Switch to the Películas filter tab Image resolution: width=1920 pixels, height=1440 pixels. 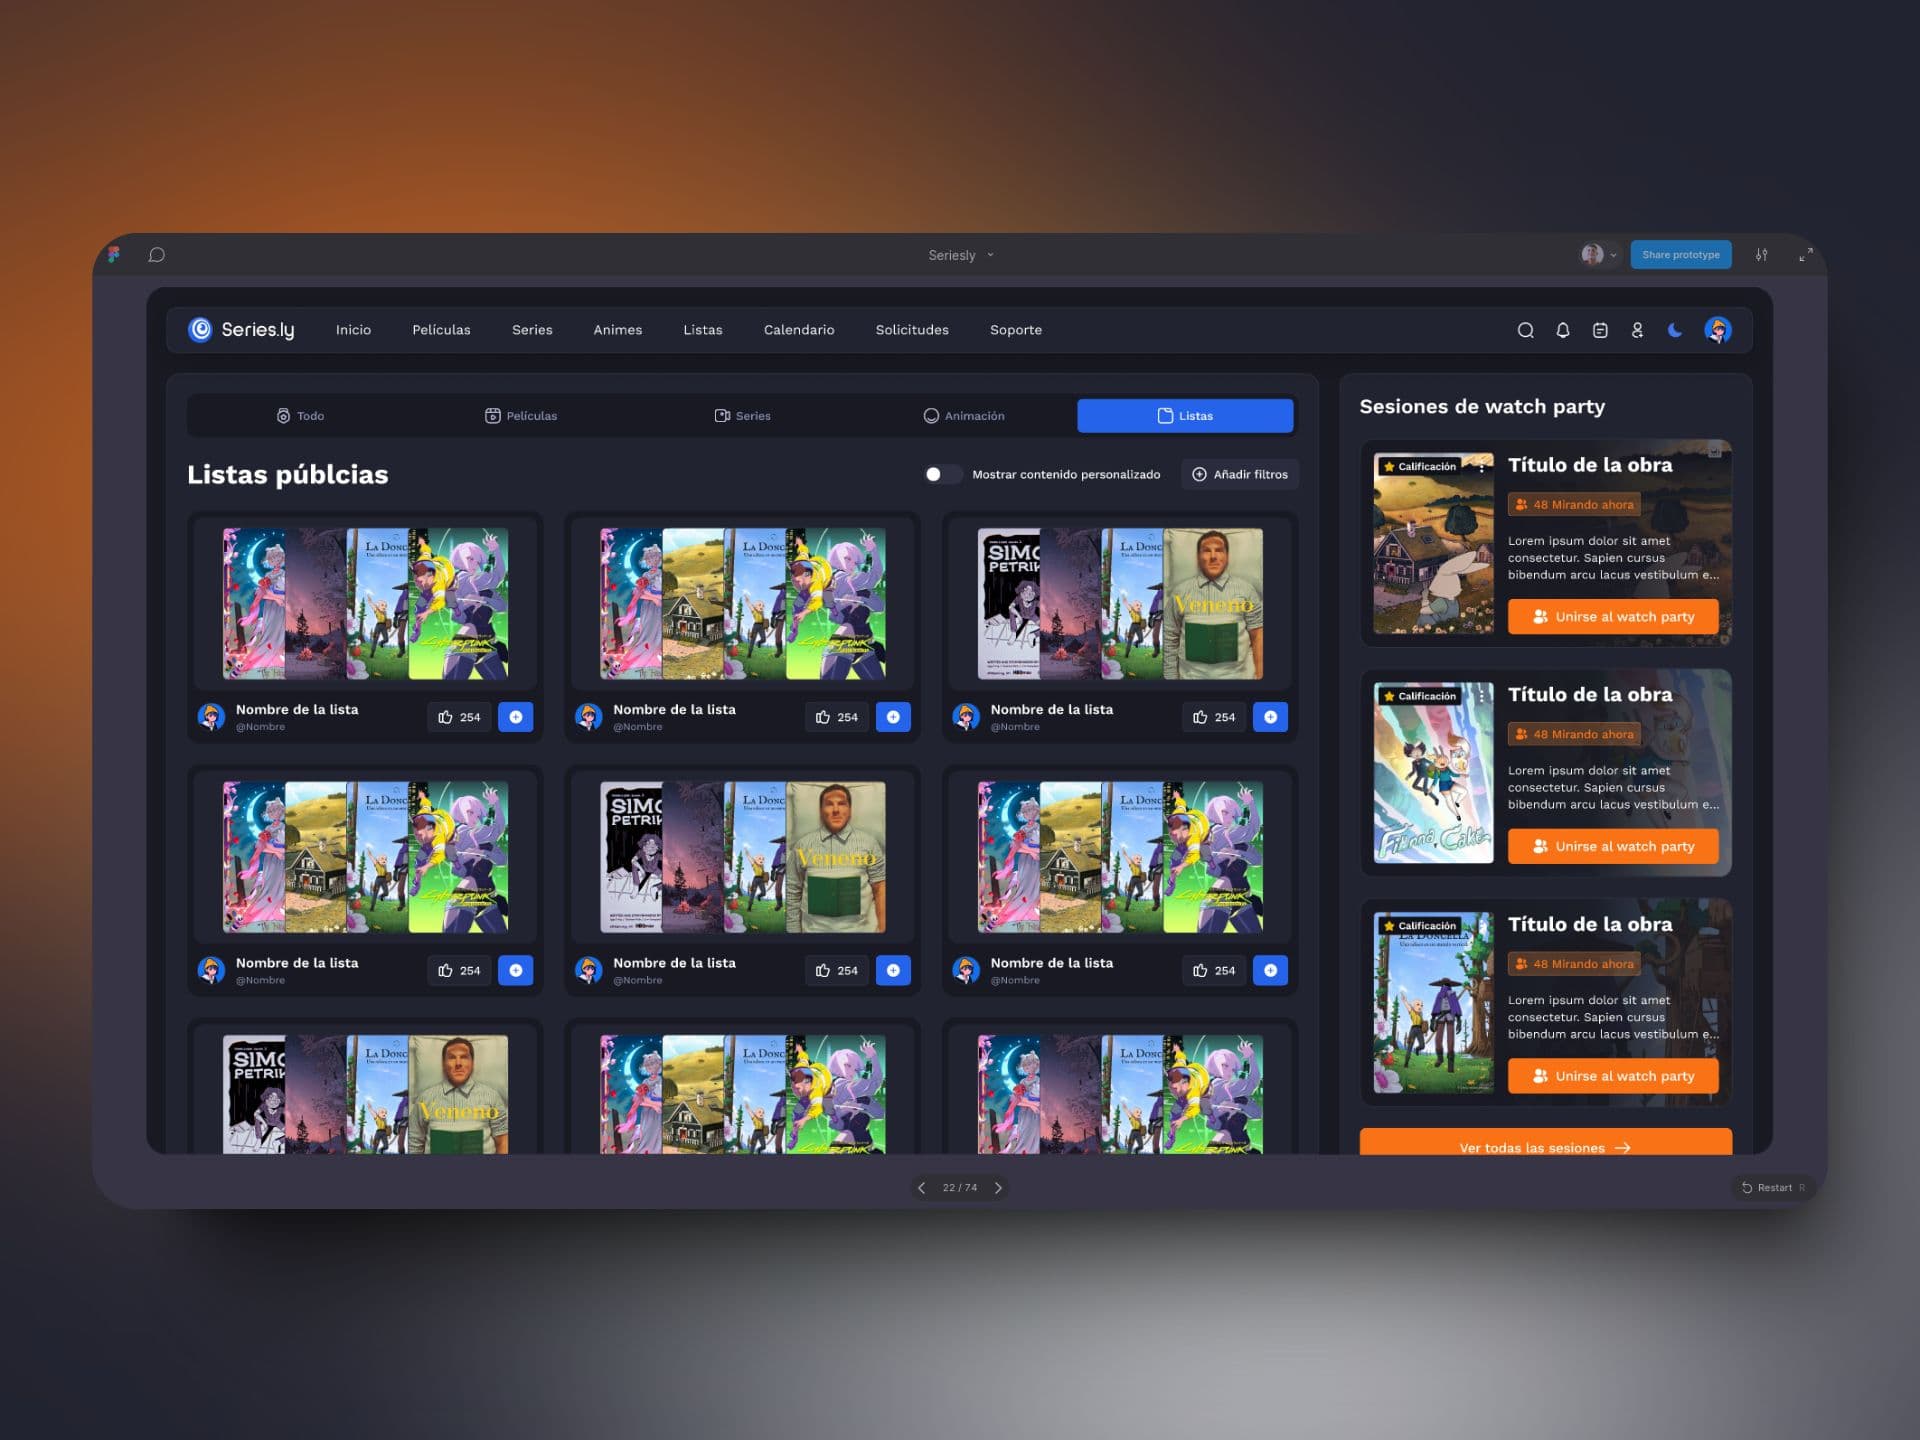coord(521,416)
